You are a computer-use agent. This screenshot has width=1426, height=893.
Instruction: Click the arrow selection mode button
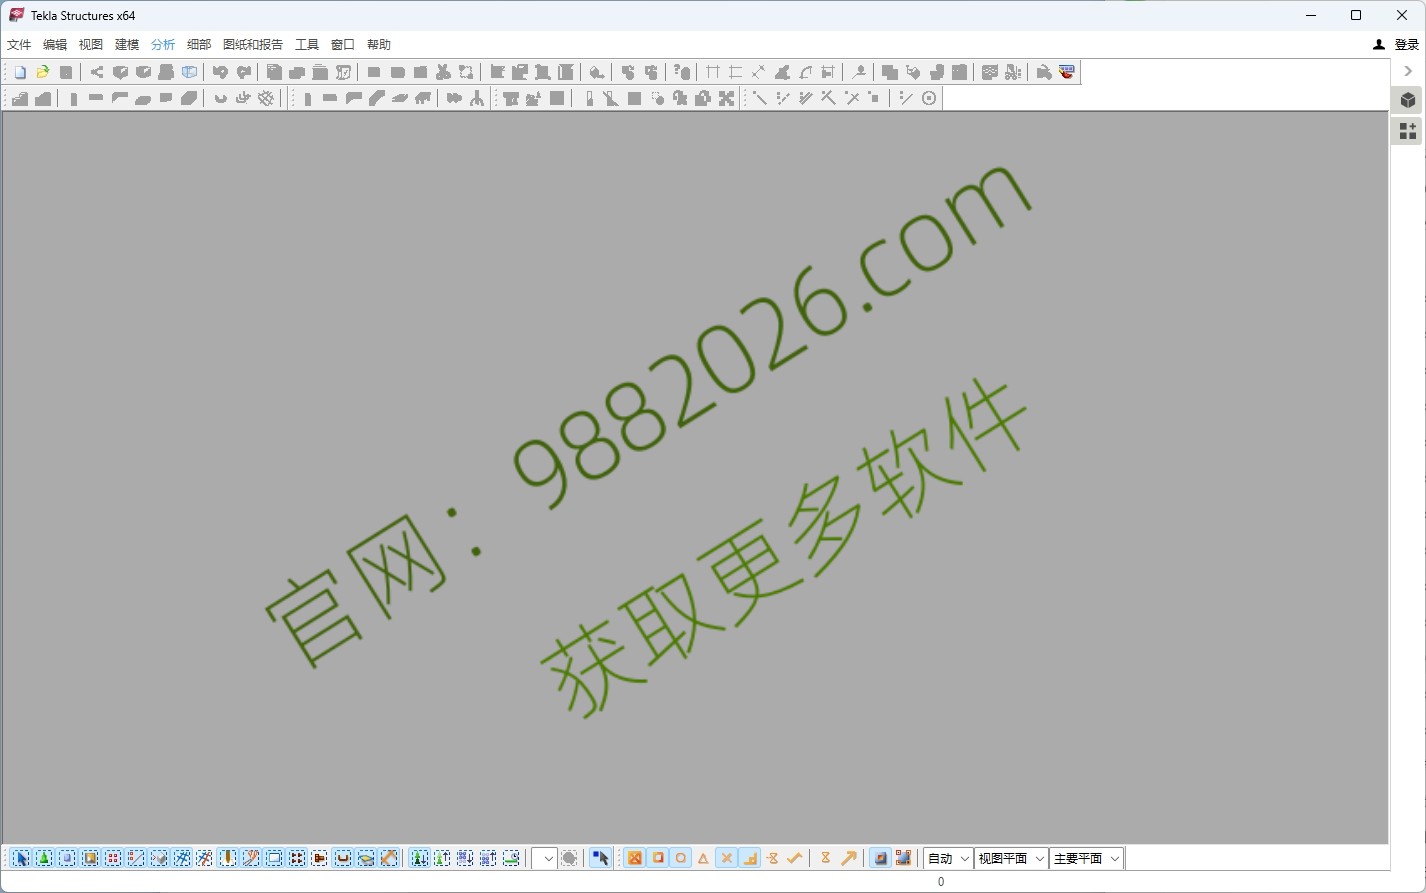point(600,858)
